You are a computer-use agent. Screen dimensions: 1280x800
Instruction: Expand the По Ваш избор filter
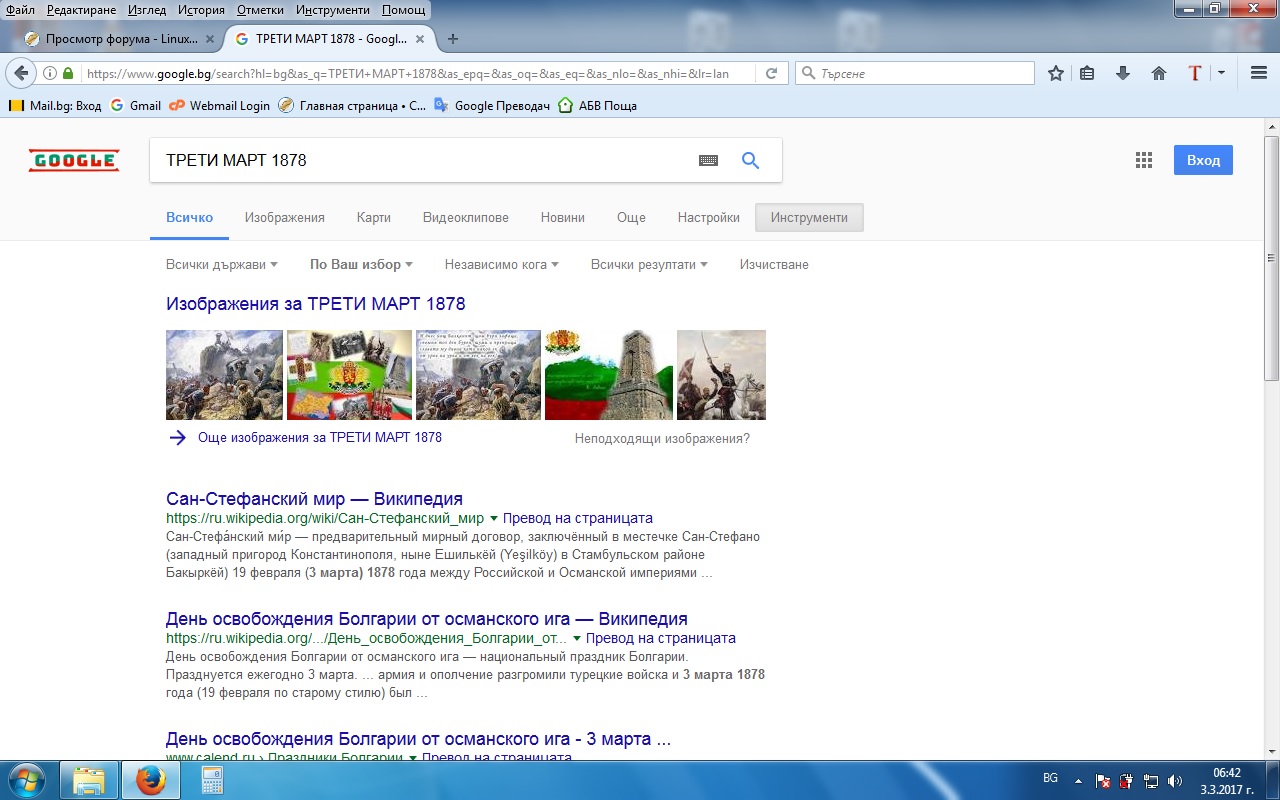coord(362,264)
